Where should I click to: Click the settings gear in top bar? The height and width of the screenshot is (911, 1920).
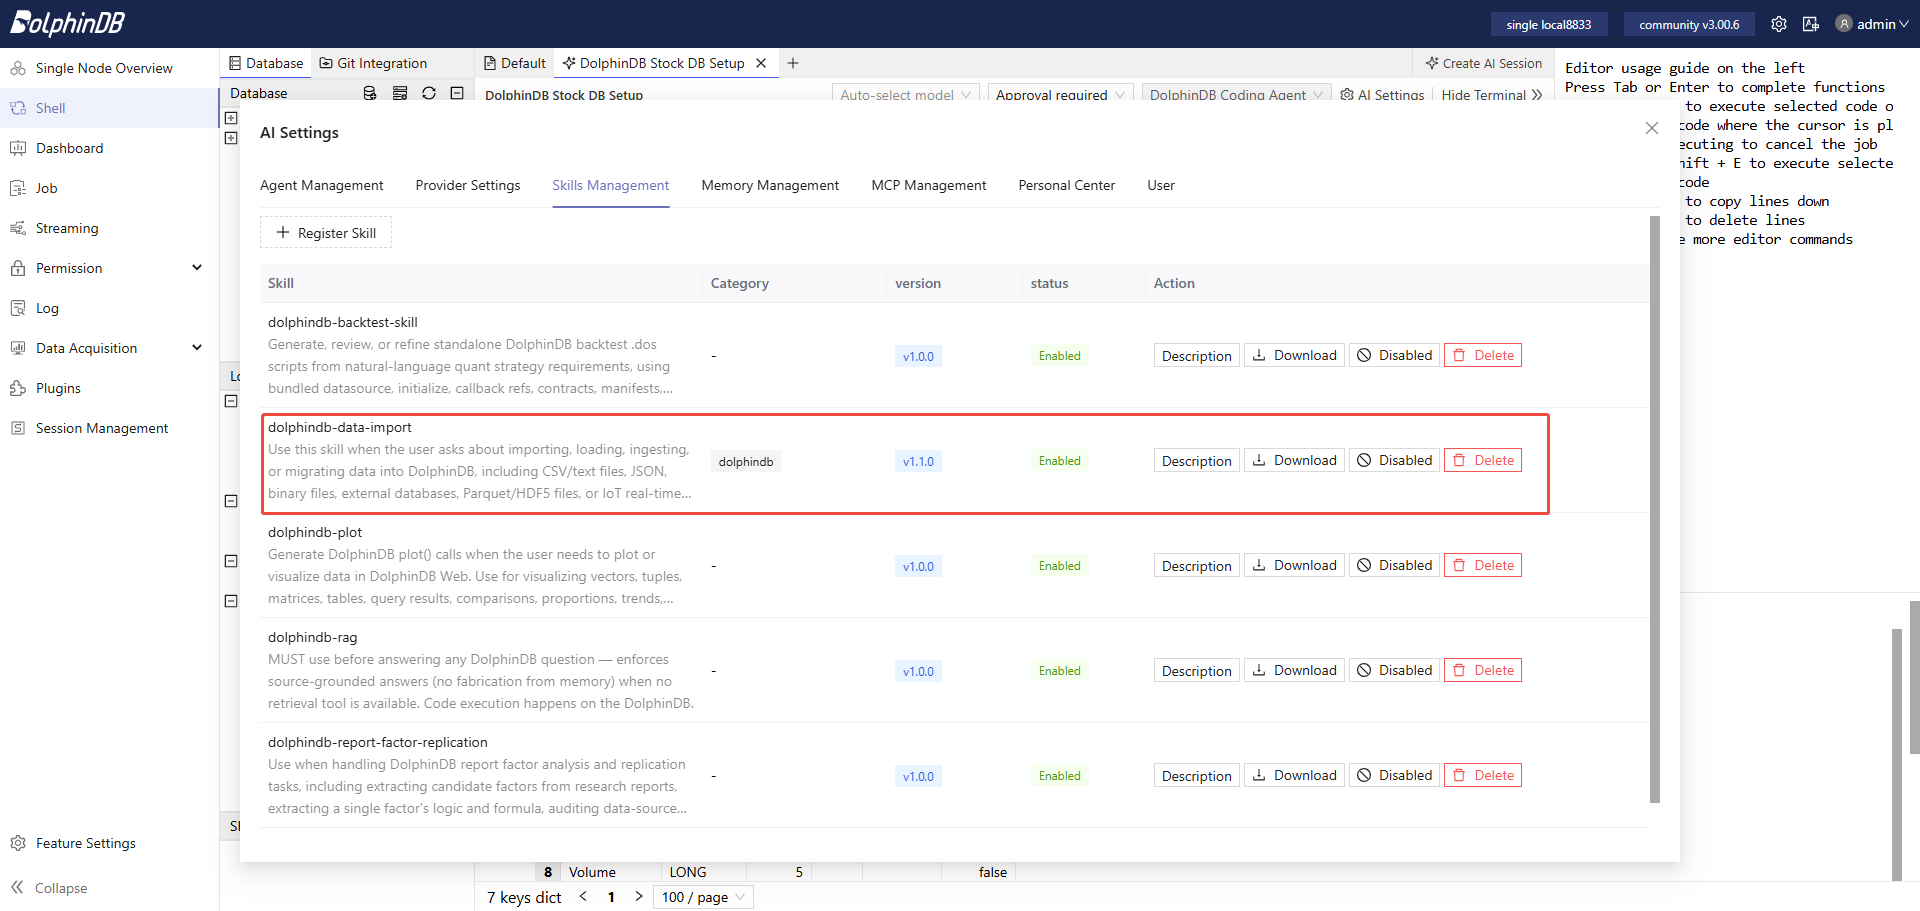(1779, 24)
